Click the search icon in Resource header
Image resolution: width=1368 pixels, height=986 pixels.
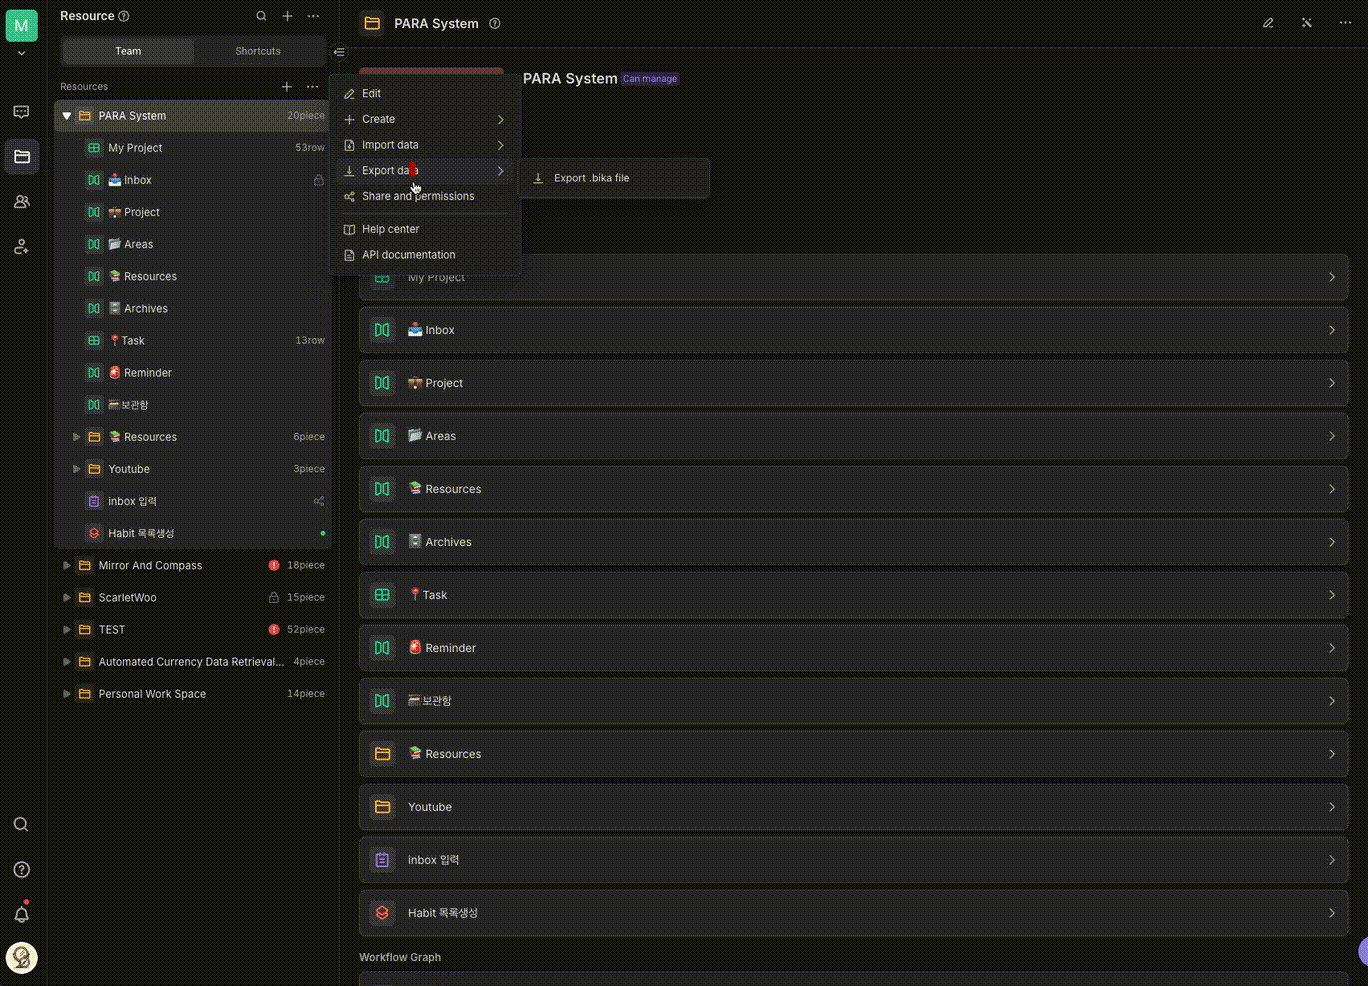pos(261,16)
